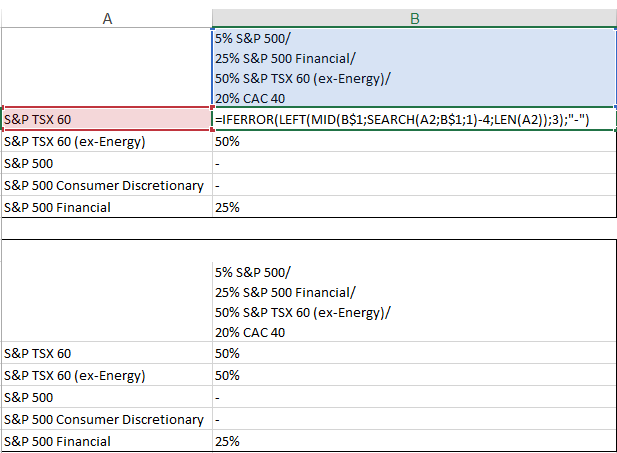Select the allocation text cell in lower table
The height and width of the screenshot is (453, 617).
tap(414, 301)
